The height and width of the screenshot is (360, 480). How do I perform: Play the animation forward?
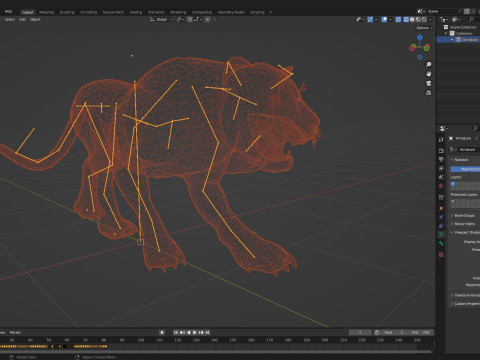click(195, 332)
